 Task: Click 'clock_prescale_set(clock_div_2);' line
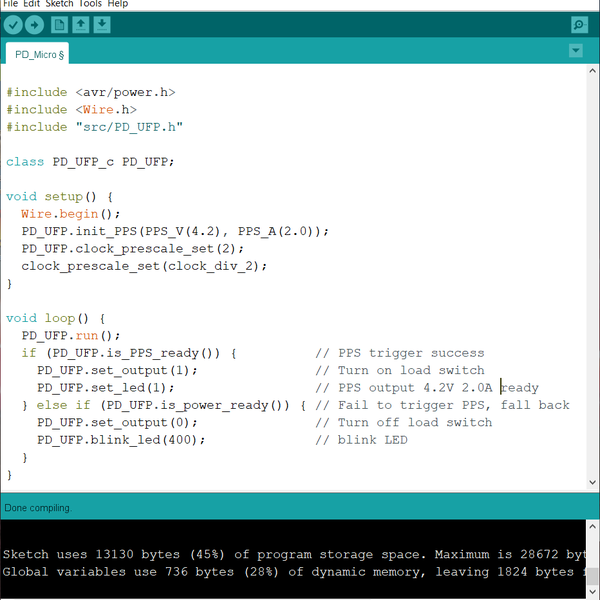point(144,266)
